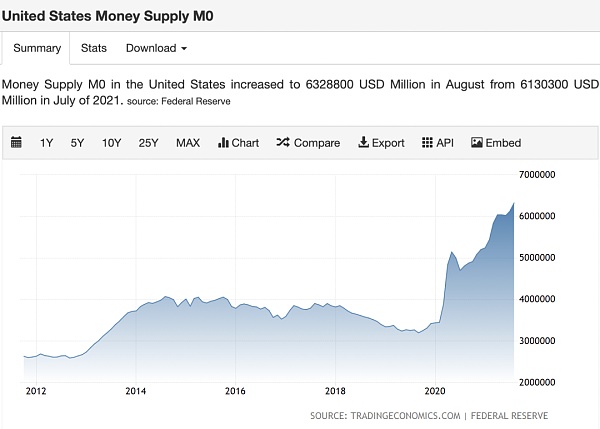Click the Embed label

click(503, 143)
